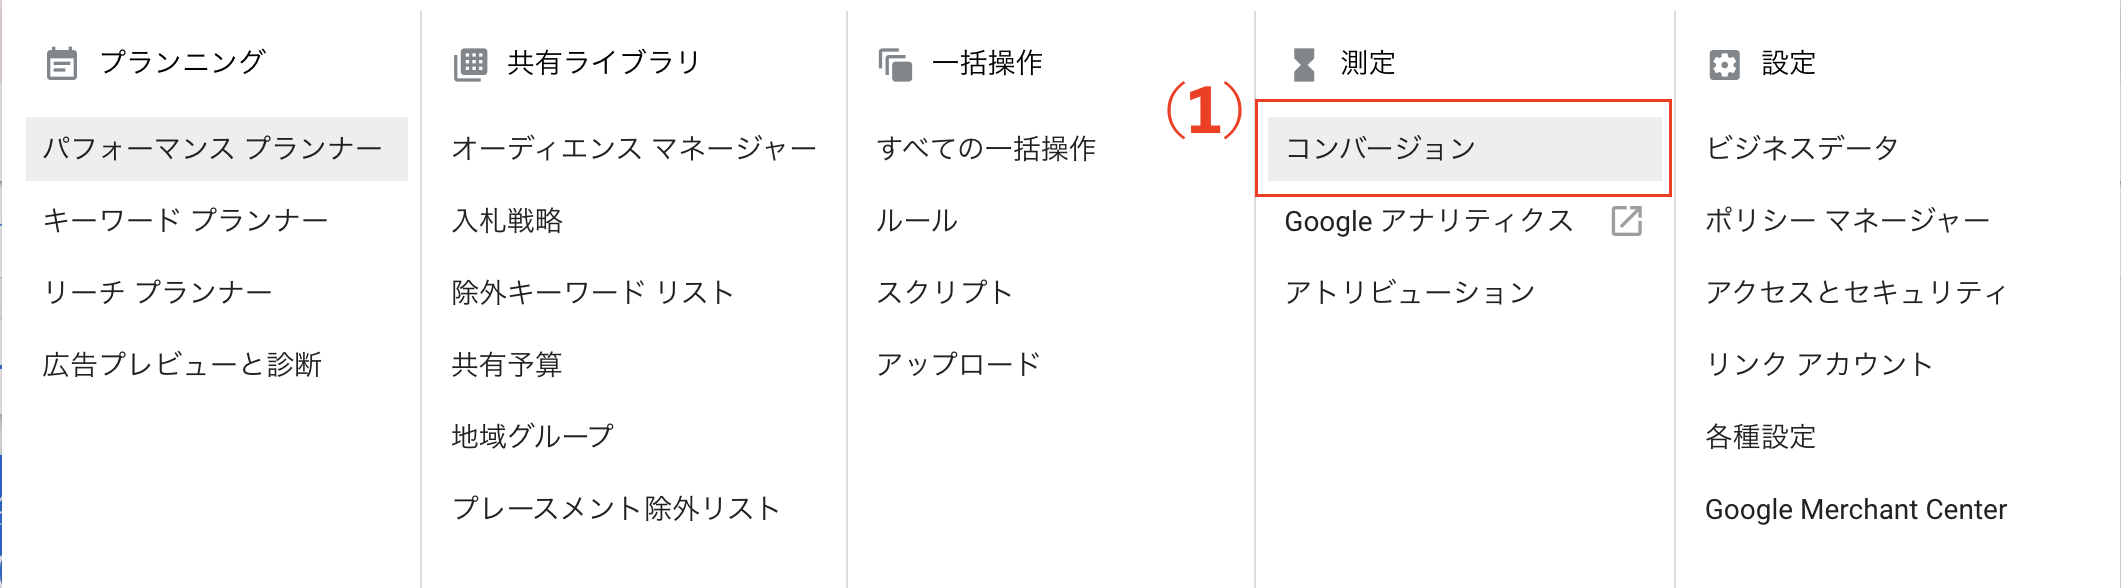This screenshot has height=588, width=2121.
Task: Open アトリビューション menu item
Action: pos(1410,293)
